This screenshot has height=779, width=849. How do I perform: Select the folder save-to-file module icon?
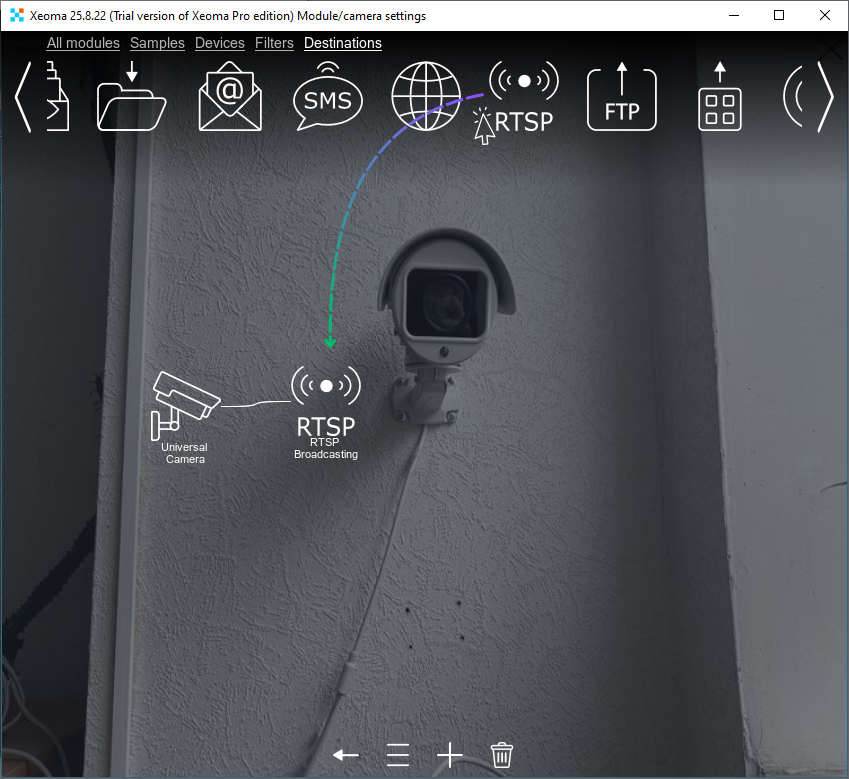(x=131, y=98)
